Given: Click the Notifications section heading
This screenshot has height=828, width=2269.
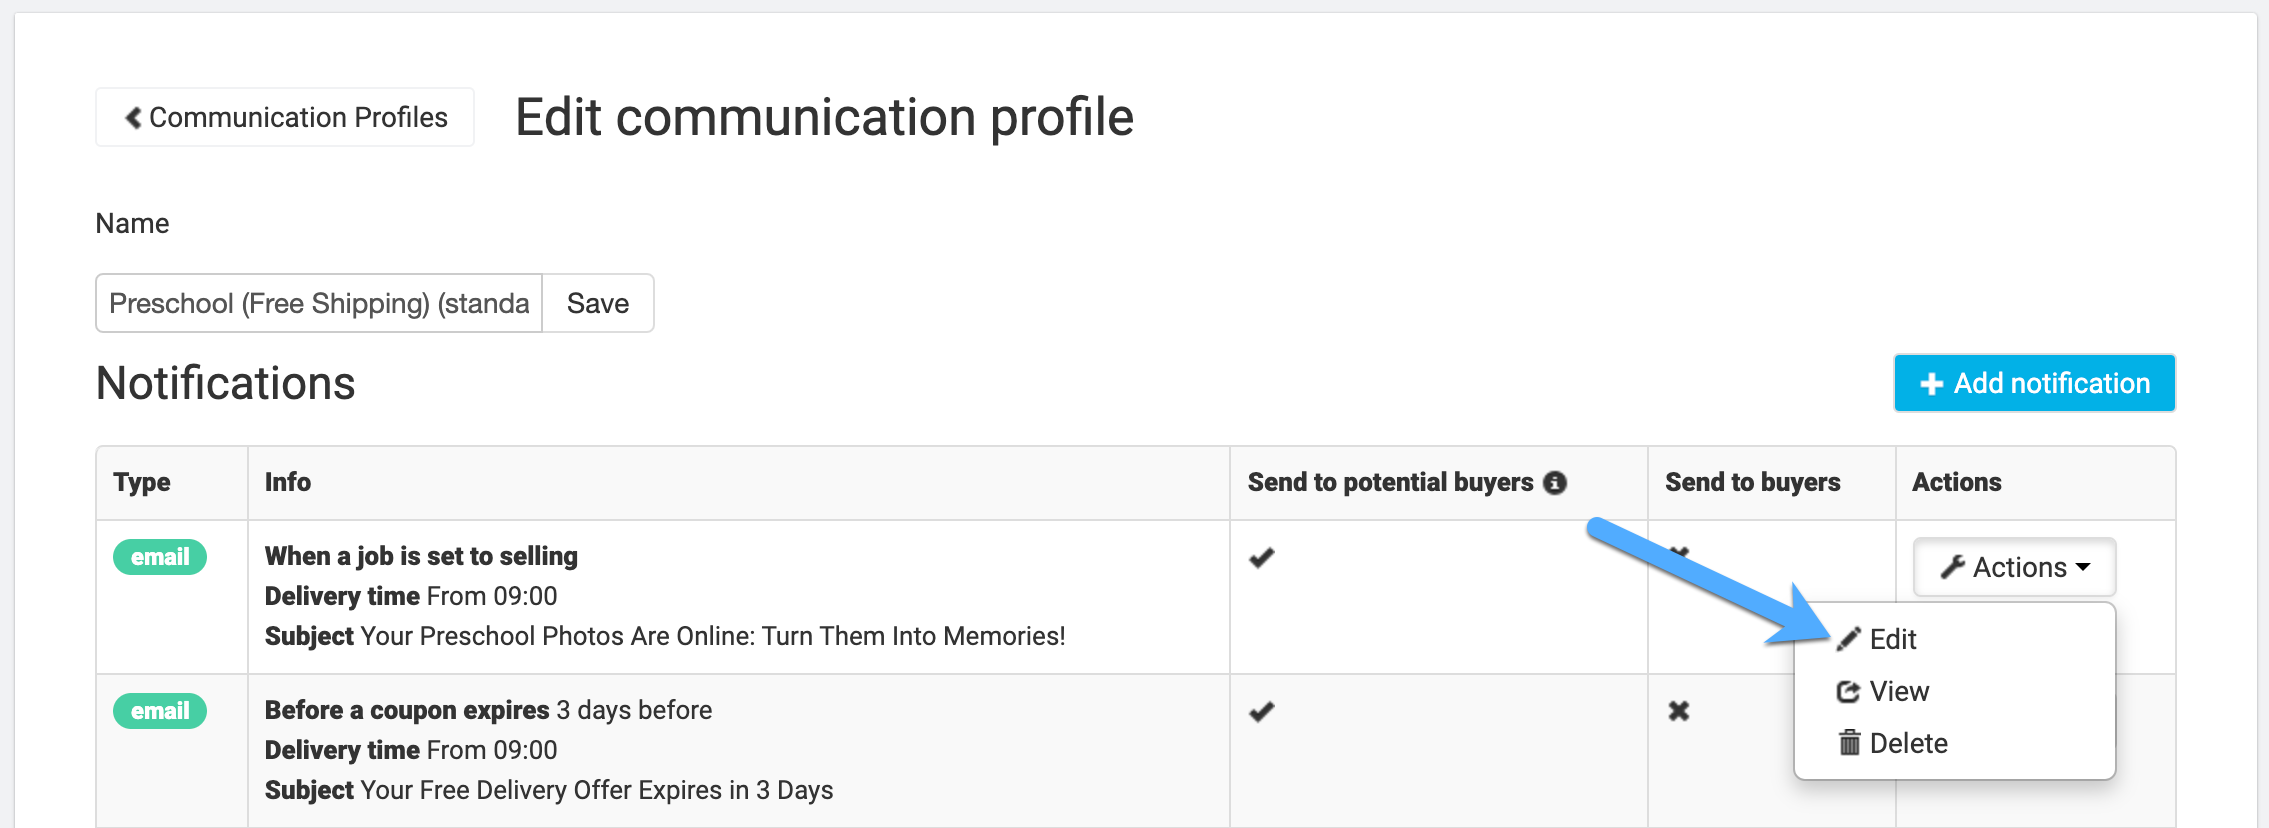Looking at the screenshot, I should 225,383.
